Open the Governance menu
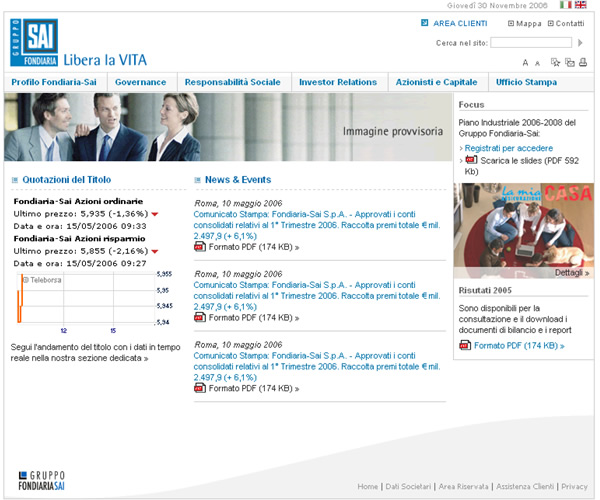The image size is (600, 500). [140, 82]
